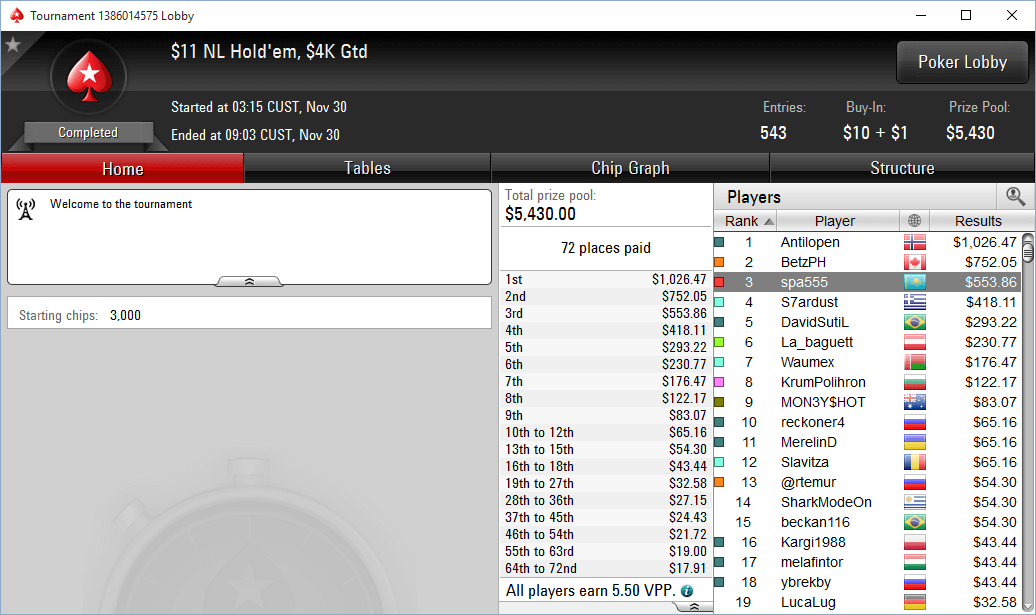Image resolution: width=1036 pixels, height=615 pixels.
Task: Click orange color marker beside BetzPH
Action: [719, 262]
